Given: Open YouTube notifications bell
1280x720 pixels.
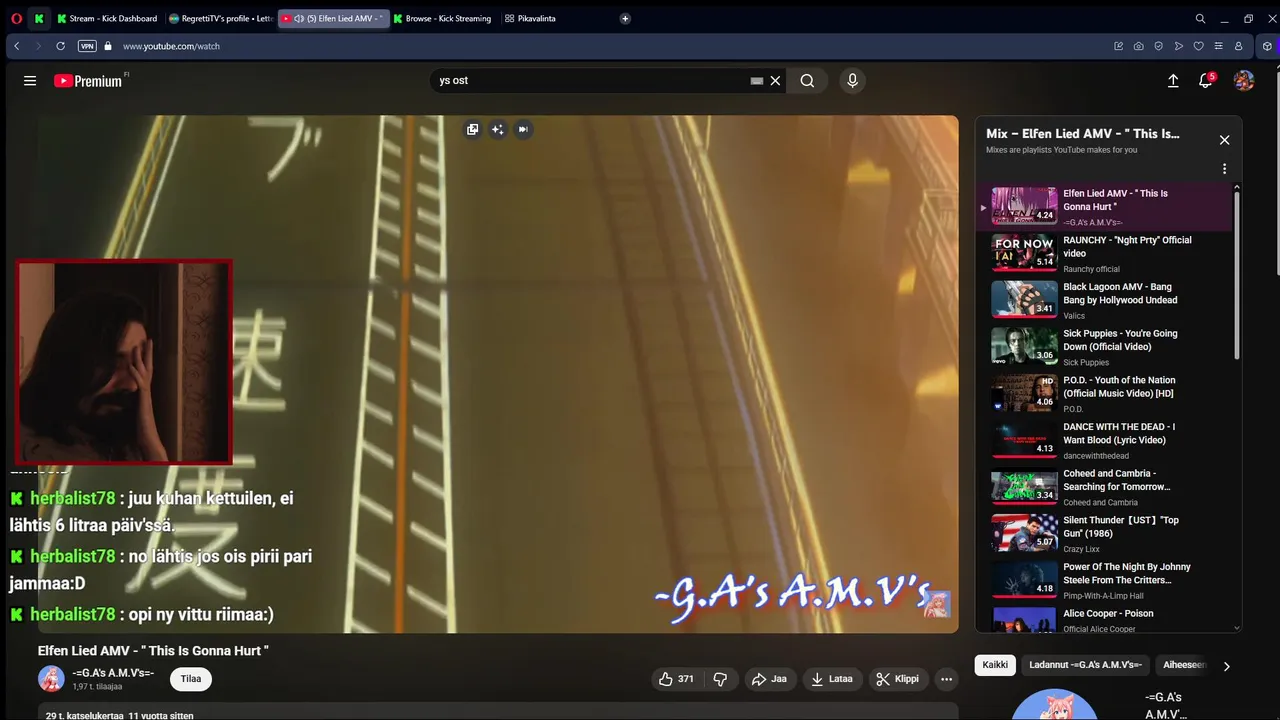Looking at the screenshot, I should [x=1206, y=81].
